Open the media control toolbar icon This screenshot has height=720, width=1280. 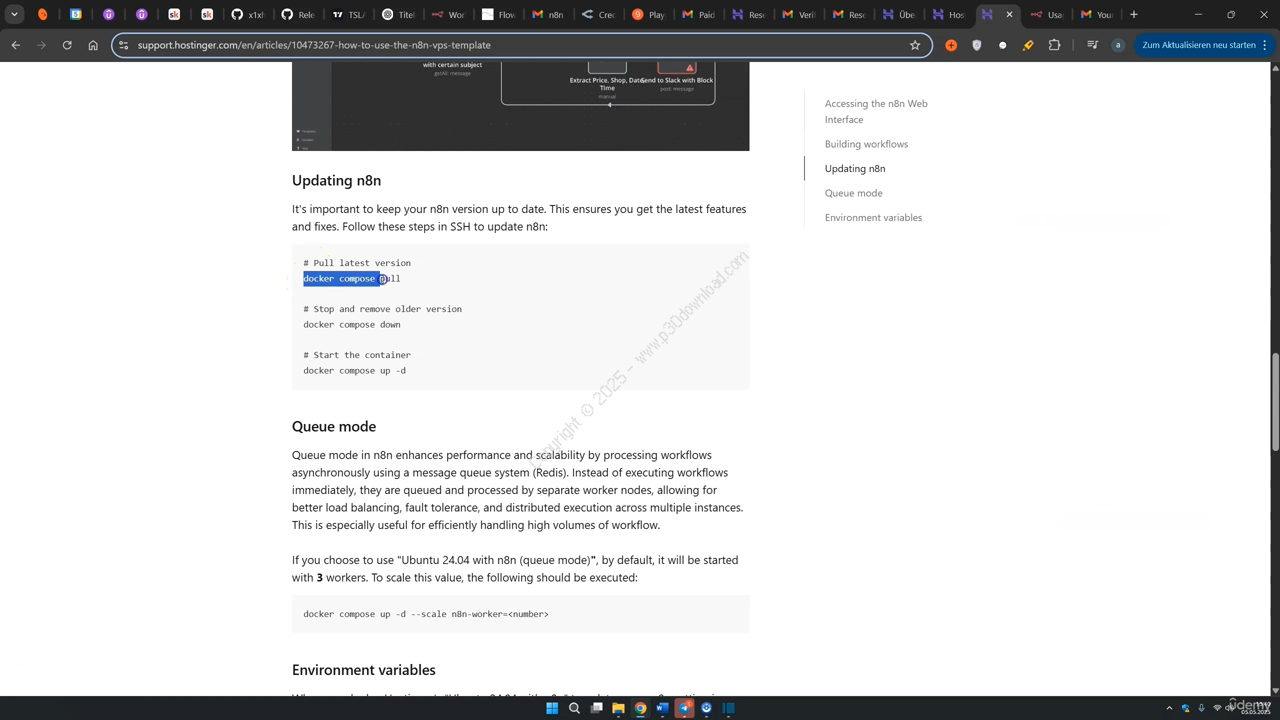click(1092, 45)
